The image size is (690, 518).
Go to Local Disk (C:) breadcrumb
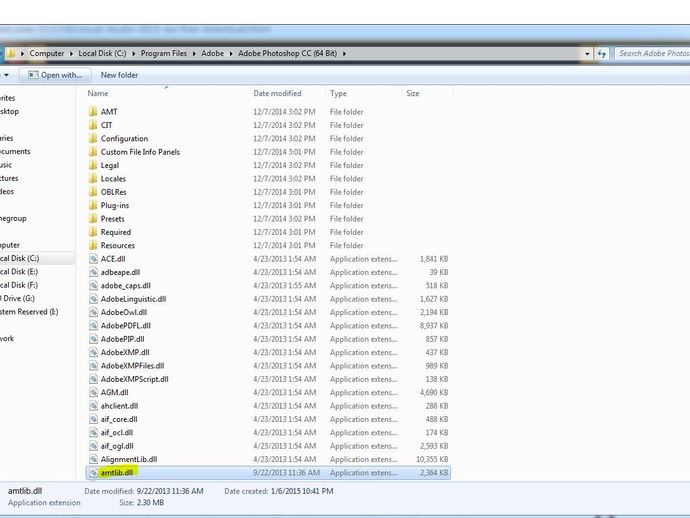(x=102, y=53)
